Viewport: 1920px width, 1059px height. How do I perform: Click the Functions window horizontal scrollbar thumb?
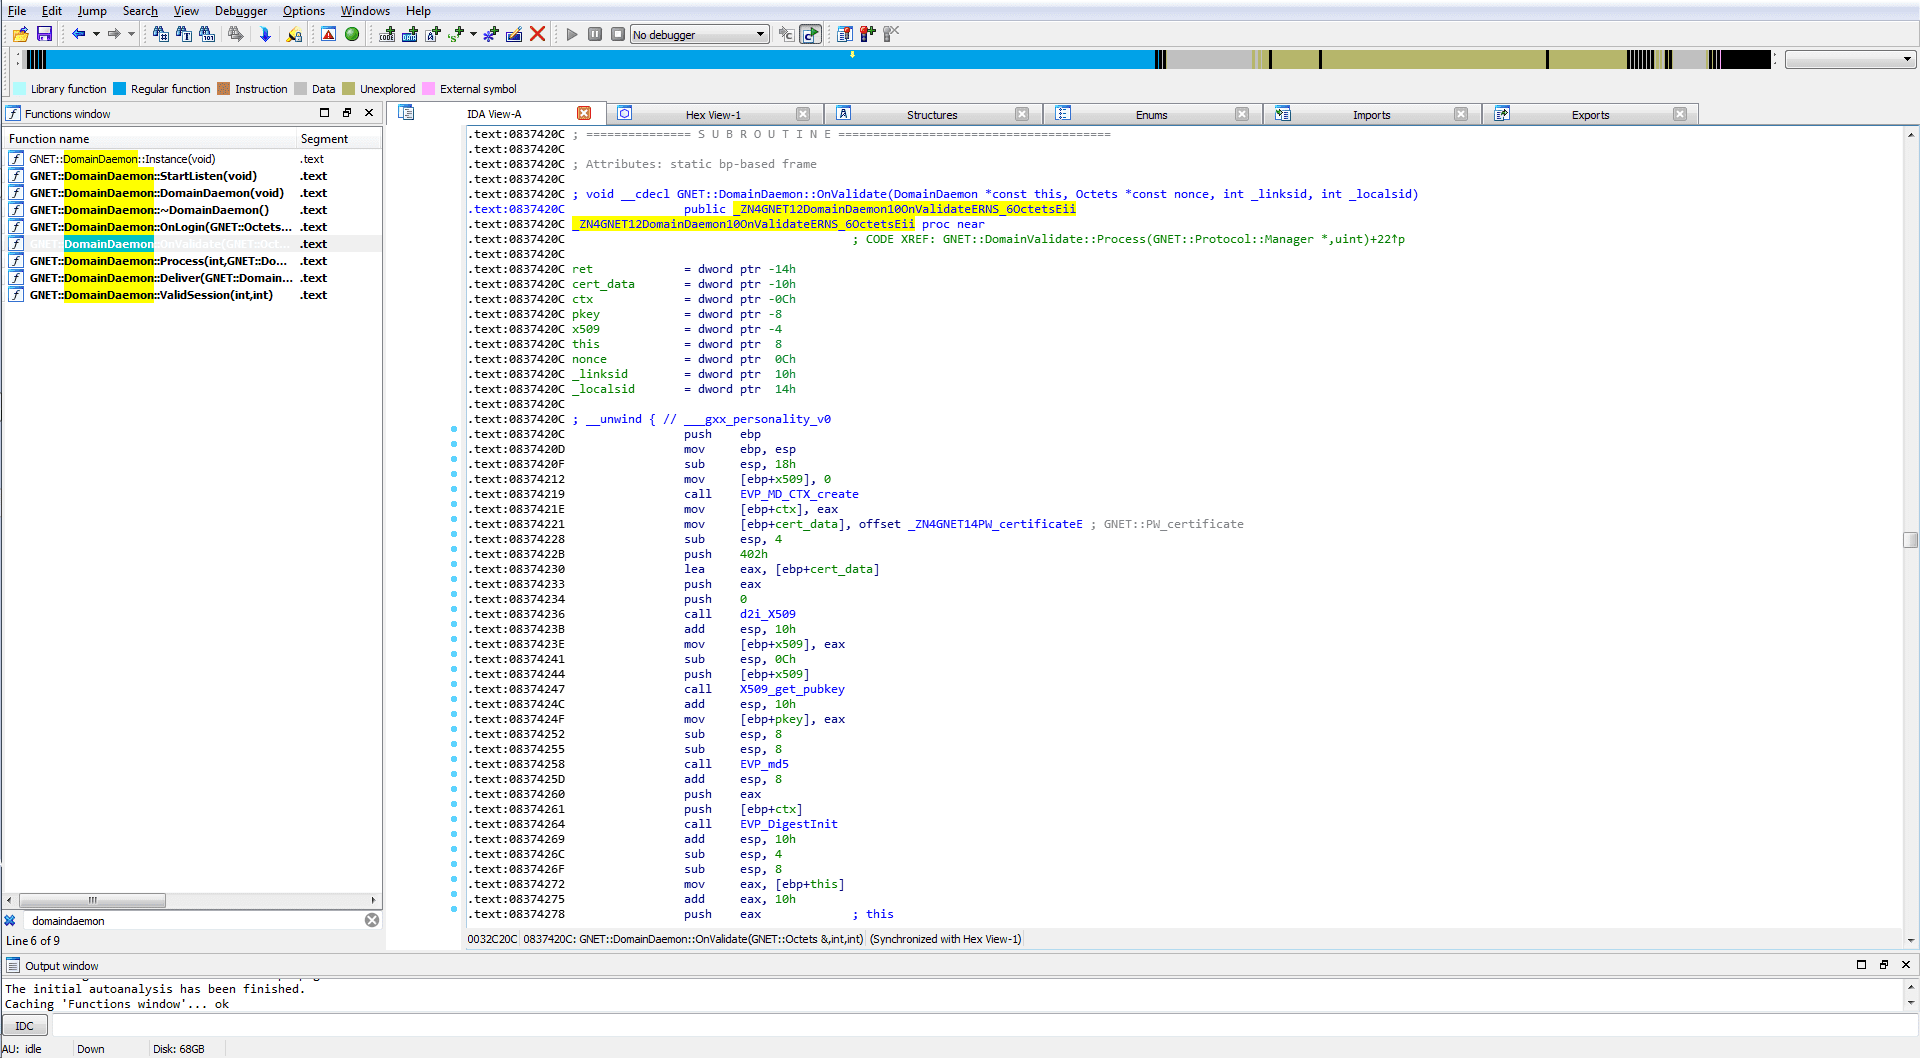pos(92,900)
